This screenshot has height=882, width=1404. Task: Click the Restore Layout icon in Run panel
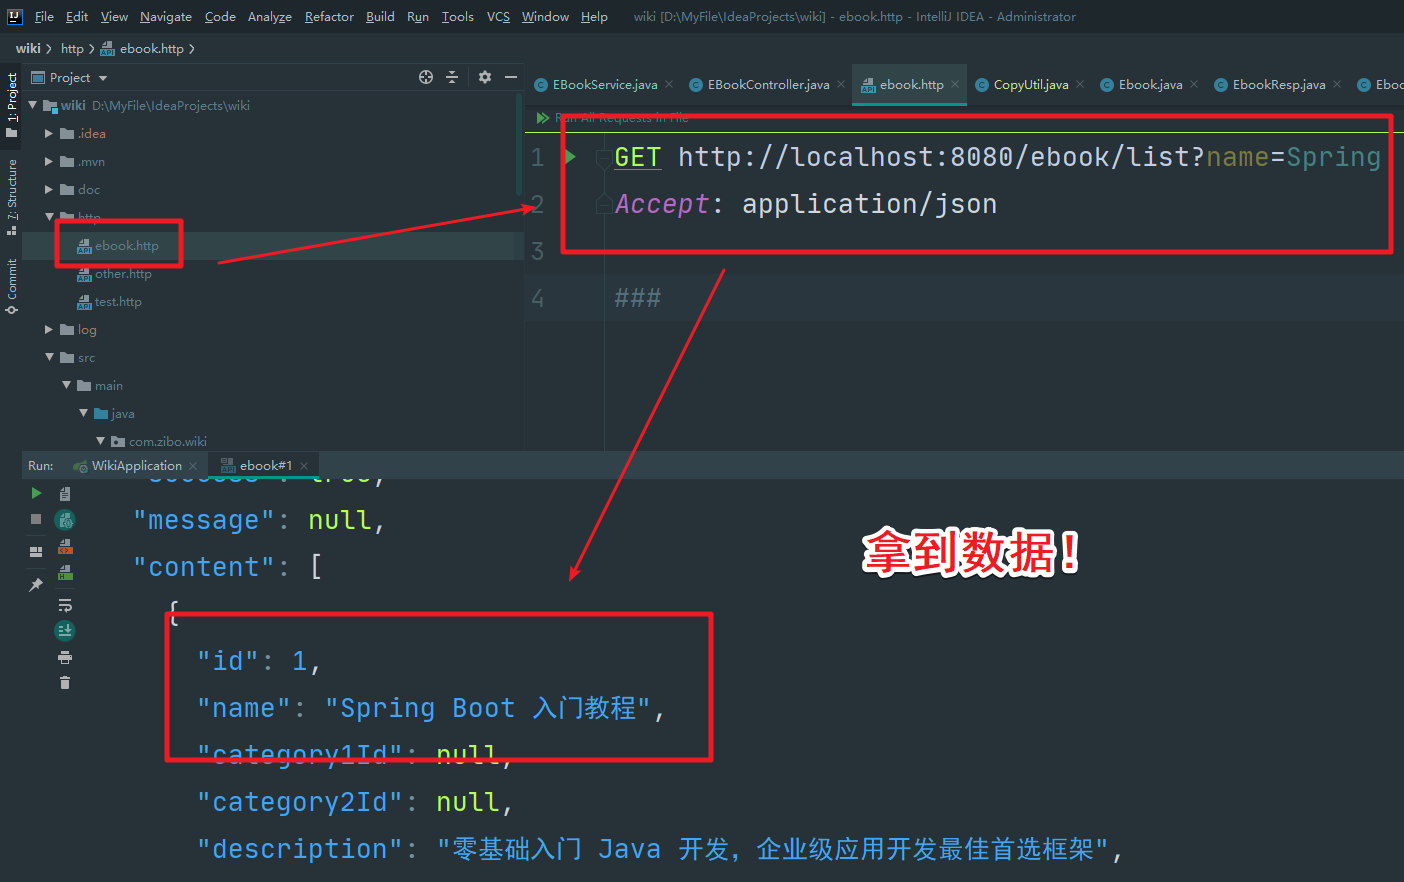coord(36,552)
